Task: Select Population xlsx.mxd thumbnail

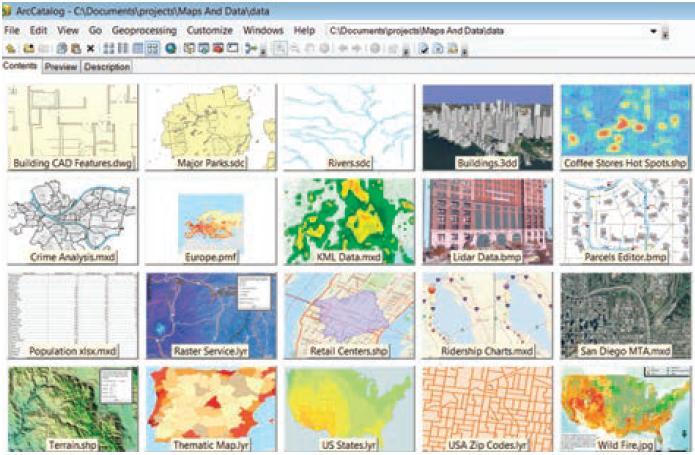Action: tap(73, 315)
